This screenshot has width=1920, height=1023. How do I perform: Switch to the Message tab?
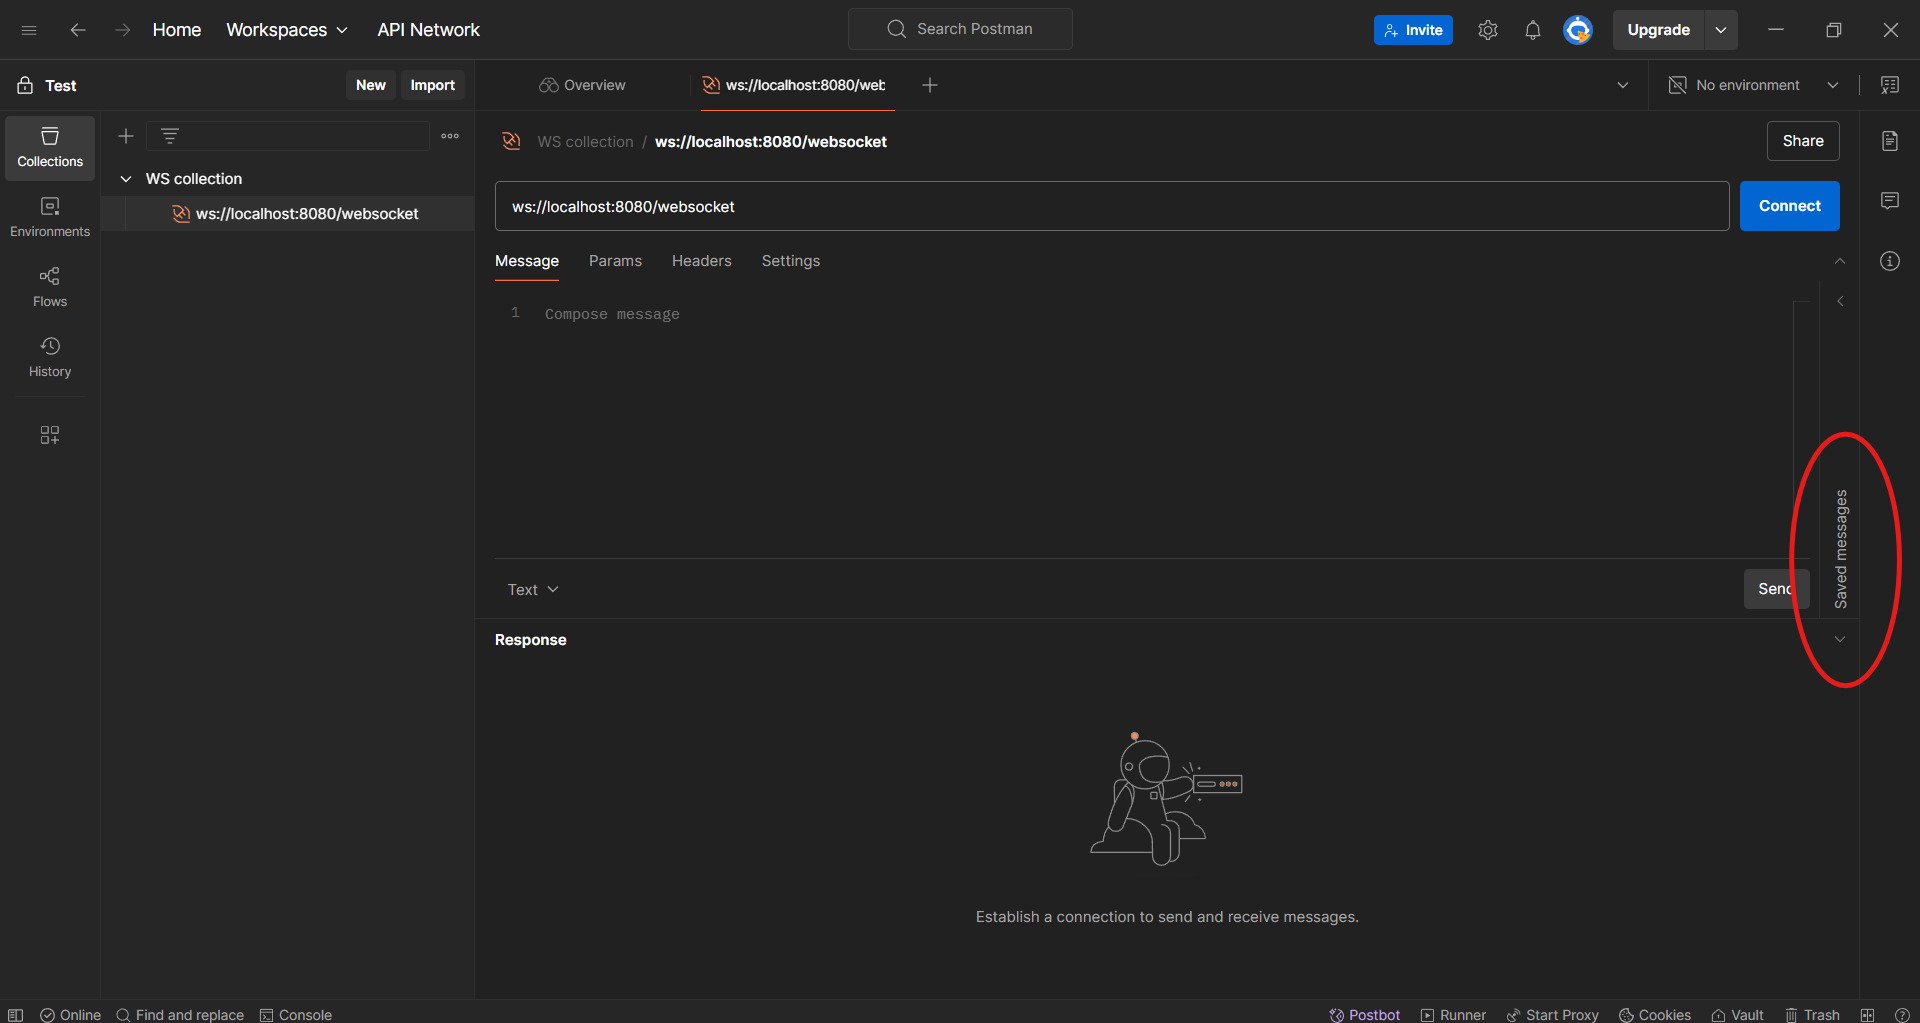[527, 261]
